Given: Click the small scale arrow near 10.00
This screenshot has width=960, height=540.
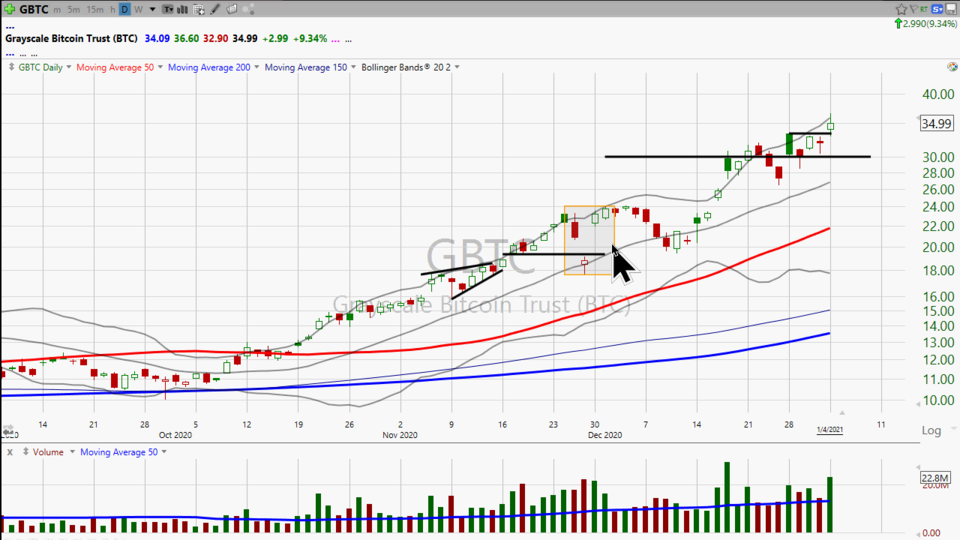Looking at the screenshot, I should pos(918,403).
